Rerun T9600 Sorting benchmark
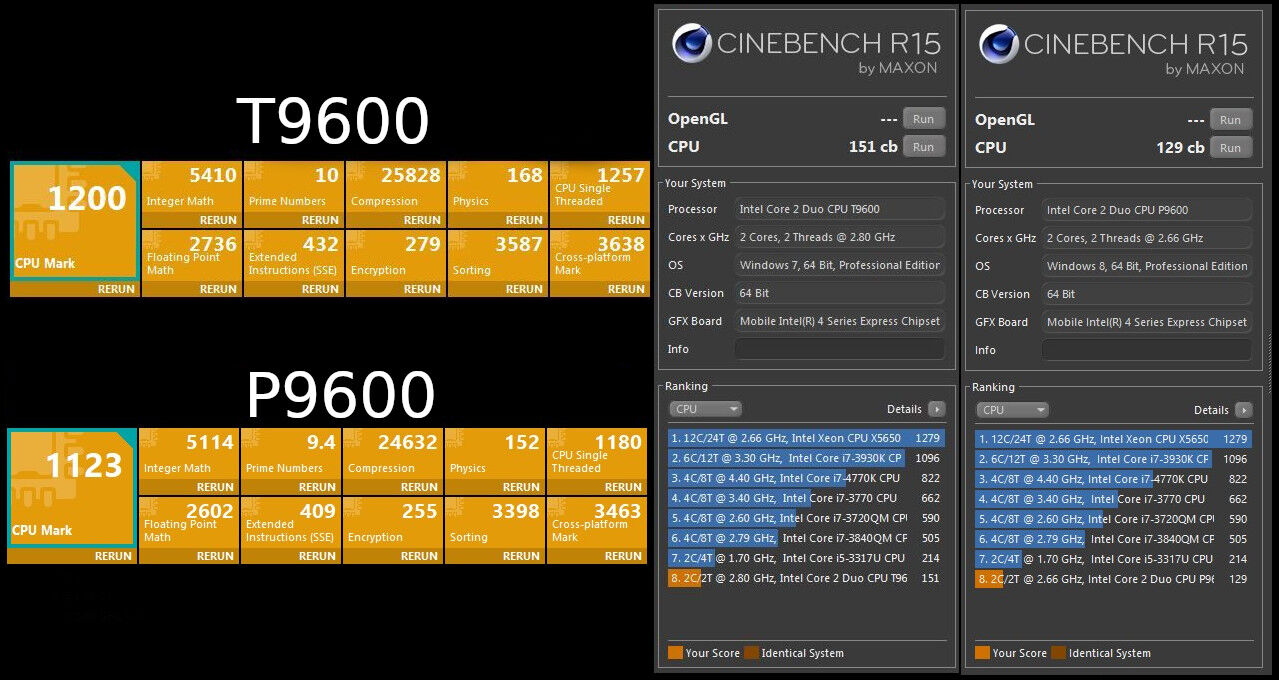Image resolution: width=1279 pixels, height=680 pixels. pyautogui.click(x=524, y=289)
